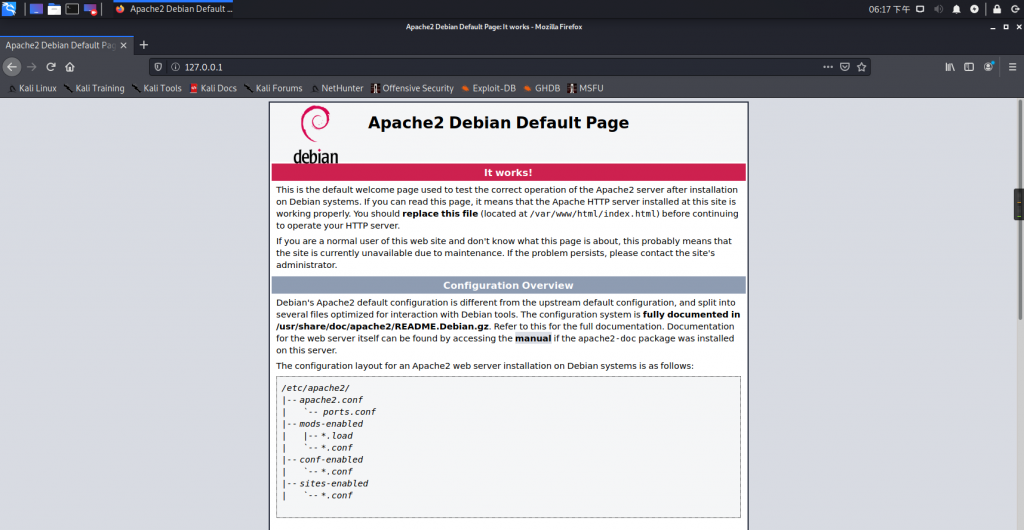Screen dimensions: 1024x530
Task: Click the sites-enabled line in the tree
Action: click(334, 484)
